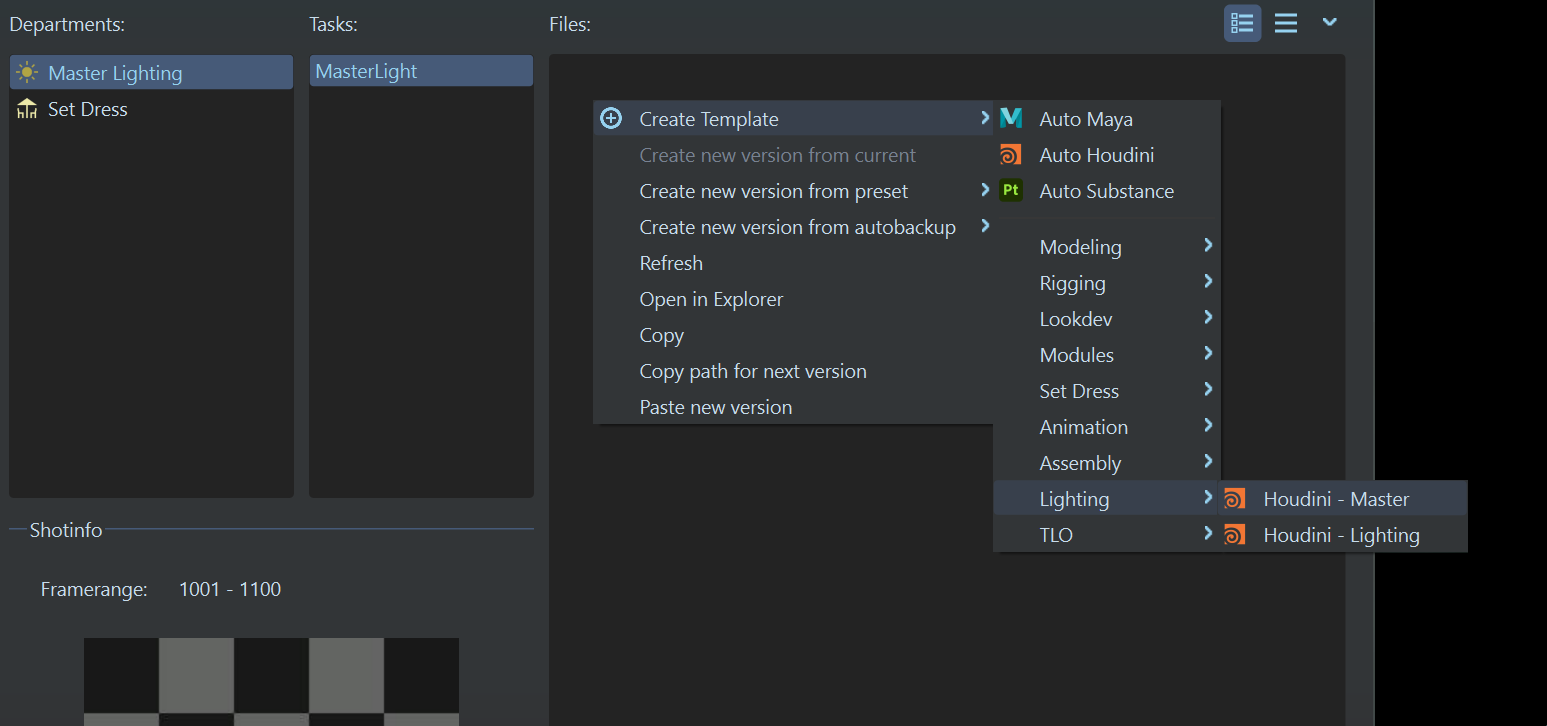Expand Create new version from autobackup submenu
This screenshot has width=1547, height=726.
pyautogui.click(x=797, y=227)
